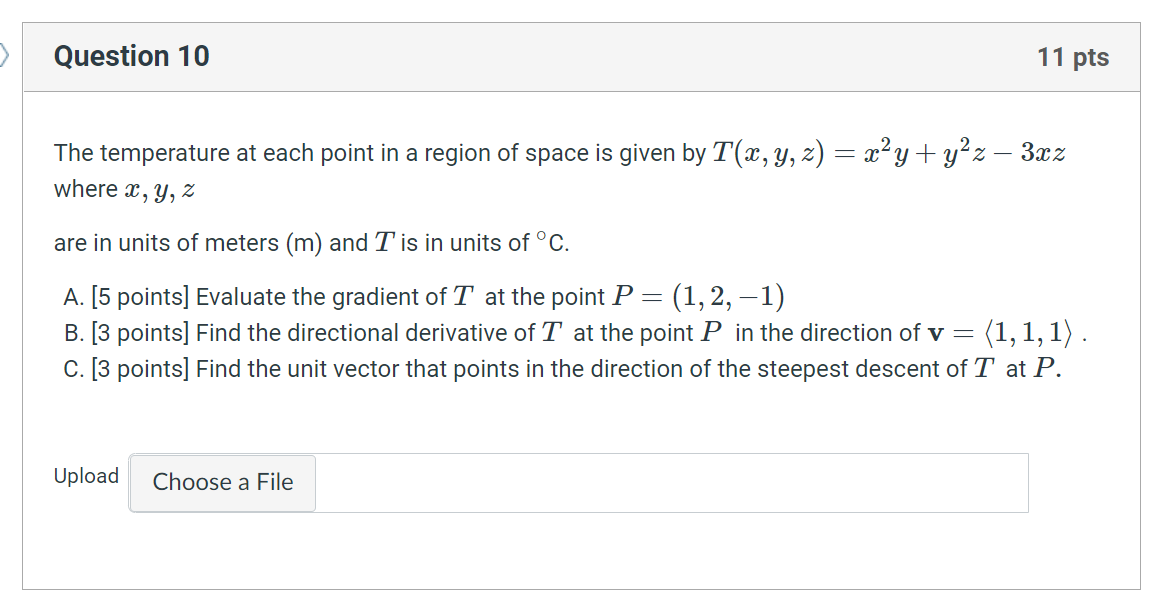Viewport: 1169px width, 606px height.
Task: Click the Upload label text
Action: 86,476
